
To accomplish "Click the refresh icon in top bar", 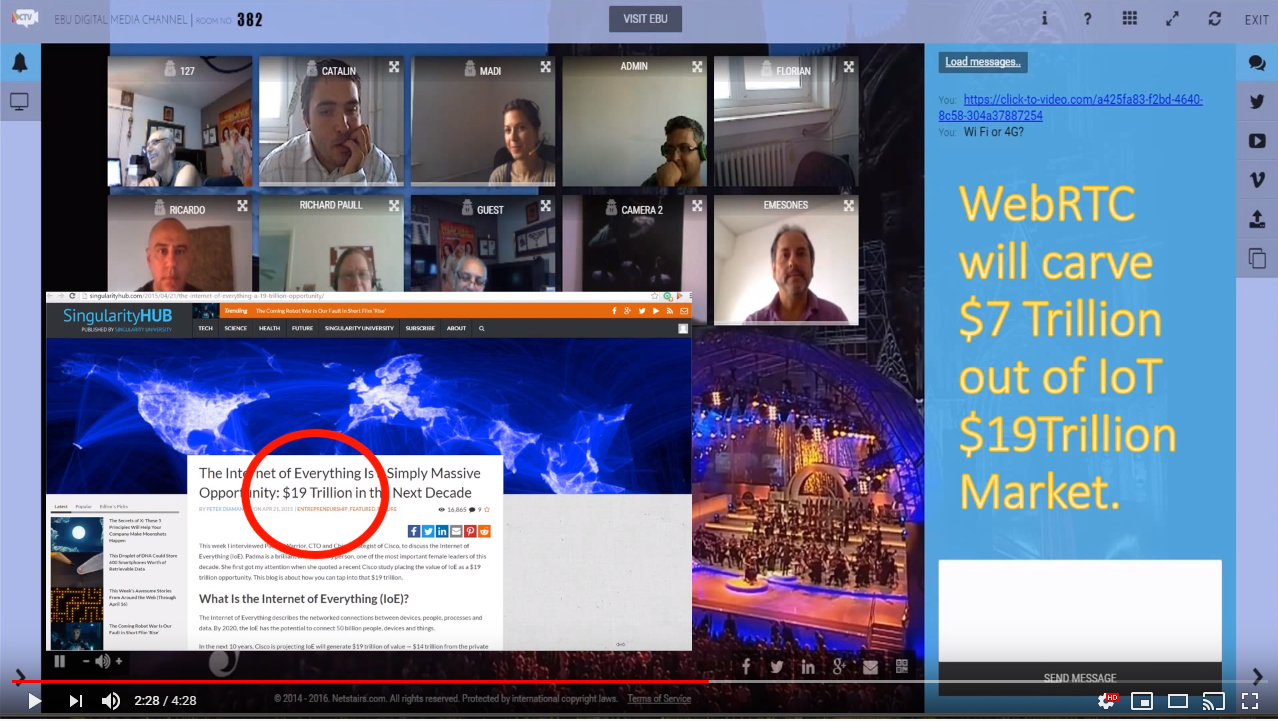I will click(1215, 19).
